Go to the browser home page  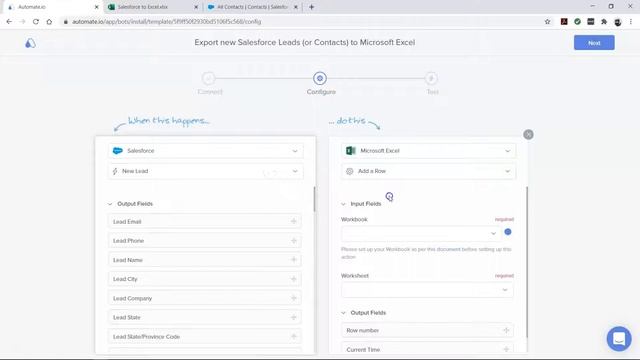[49, 22]
